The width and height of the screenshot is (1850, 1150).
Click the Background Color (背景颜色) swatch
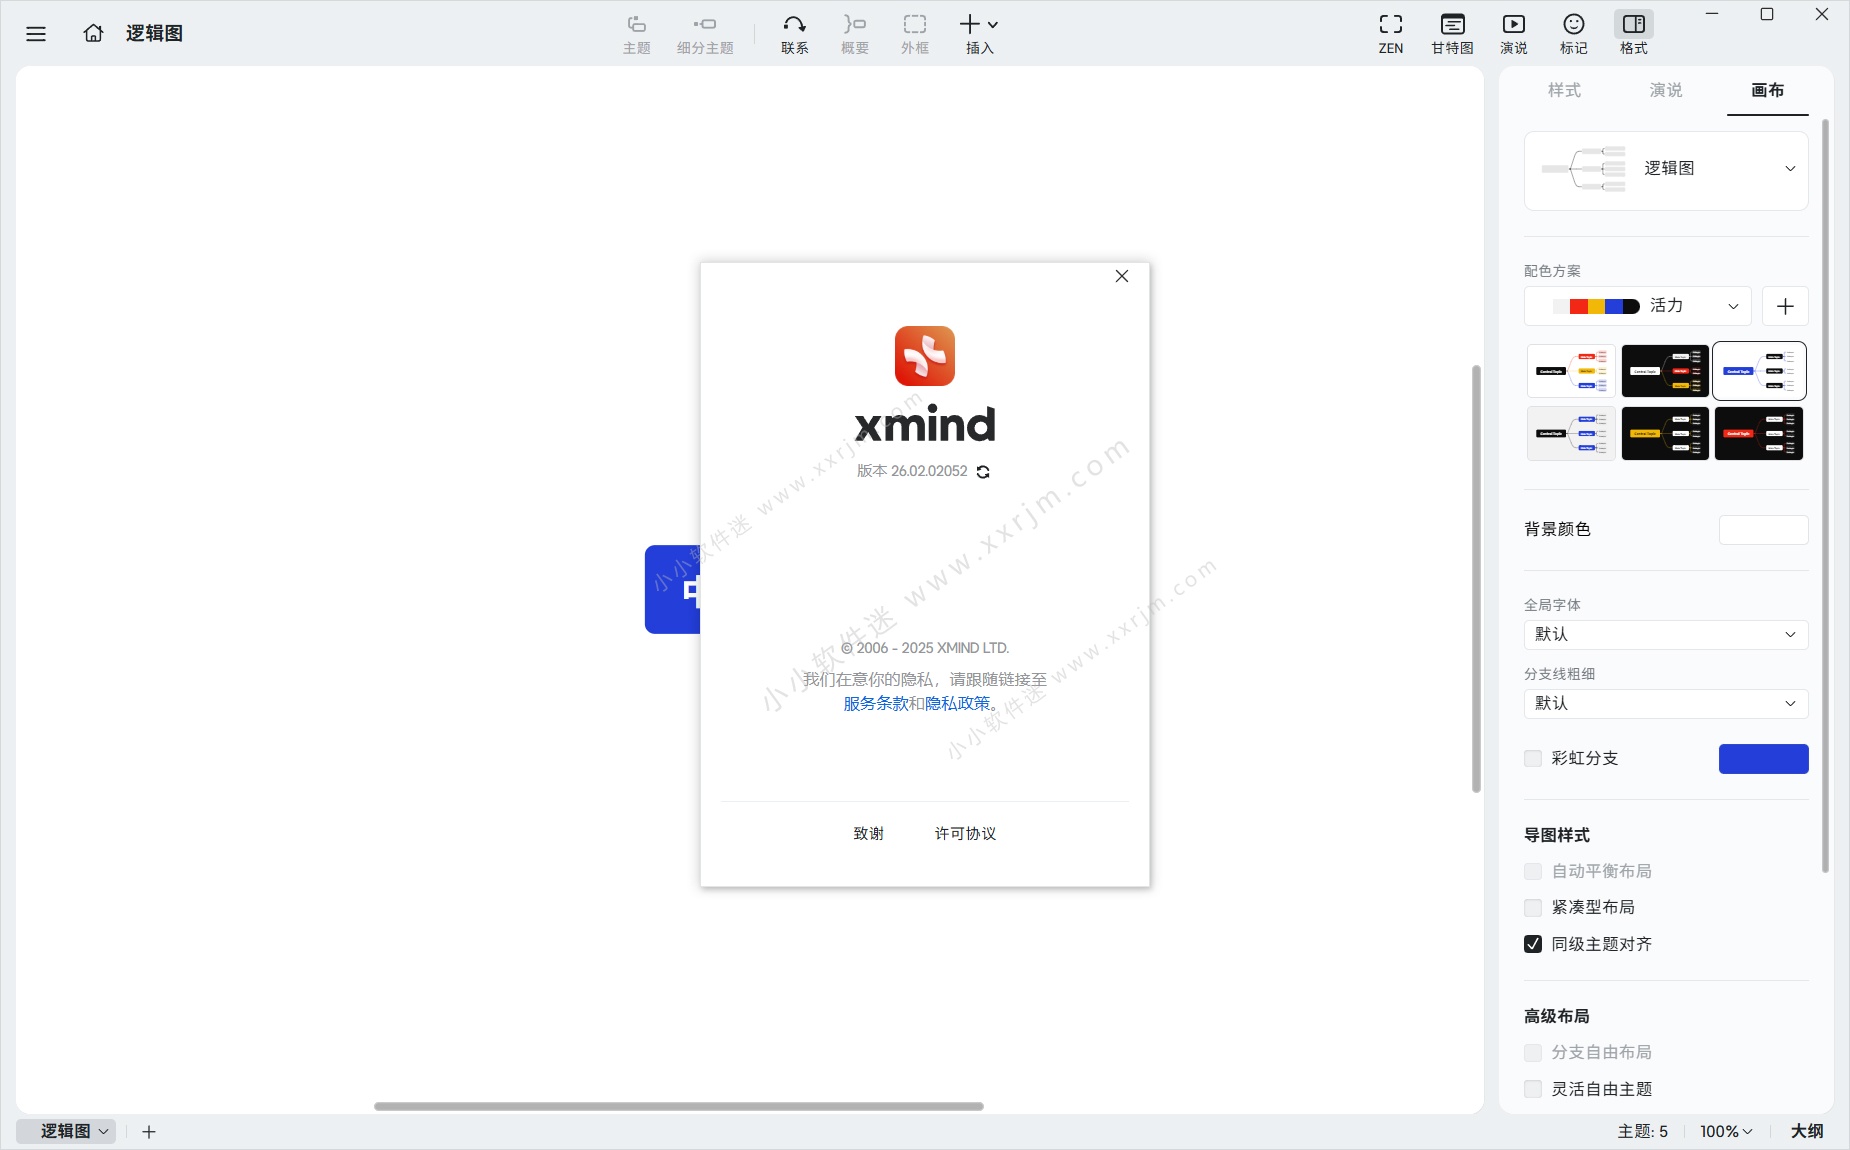coord(1763,530)
